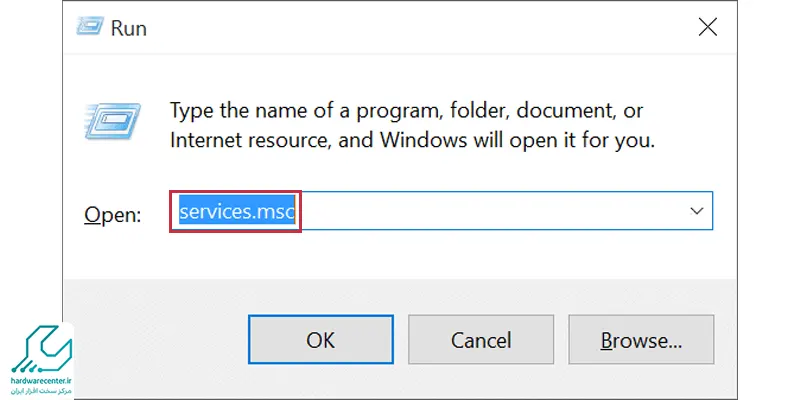
Task: Click the highlighted services.msc text
Action: click(x=237, y=211)
